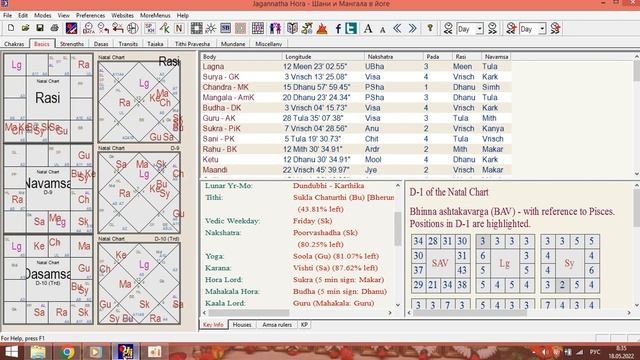Switch to the Mundane tab
Image resolution: width=640 pixels, height=360 pixels.
tap(233, 44)
